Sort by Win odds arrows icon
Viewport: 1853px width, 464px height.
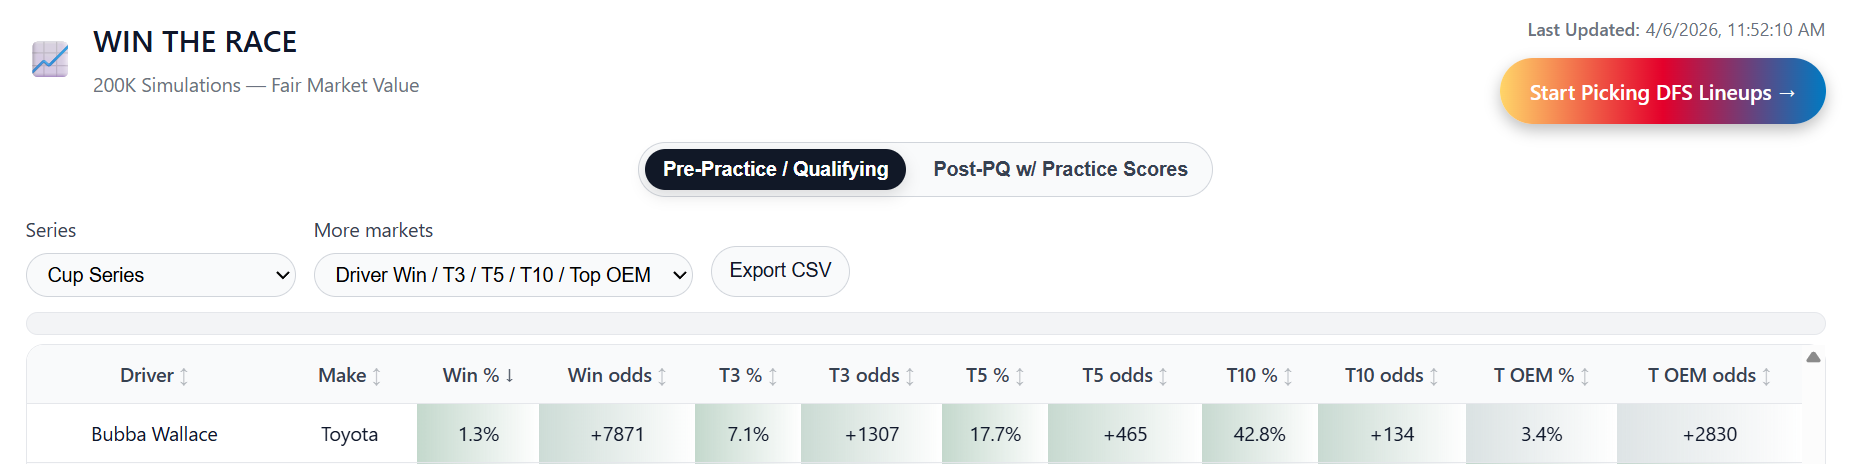point(662,377)
